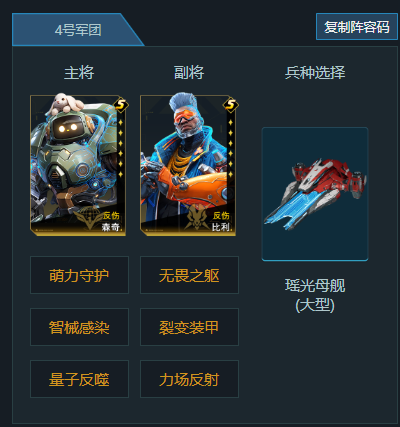Viewport: 400px width, 427px height.
Task: Open the 力场反射 skill
Action: (189, 379)
